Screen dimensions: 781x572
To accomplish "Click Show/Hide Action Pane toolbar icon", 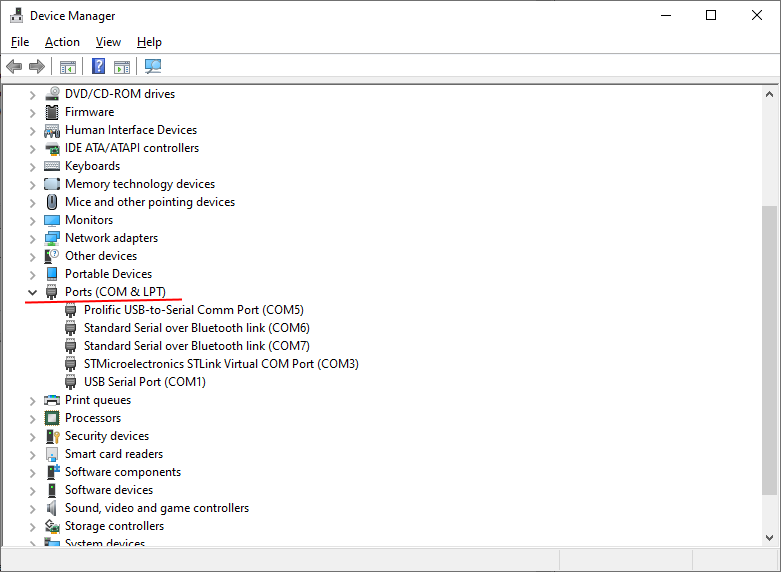I will pos(122,67).
